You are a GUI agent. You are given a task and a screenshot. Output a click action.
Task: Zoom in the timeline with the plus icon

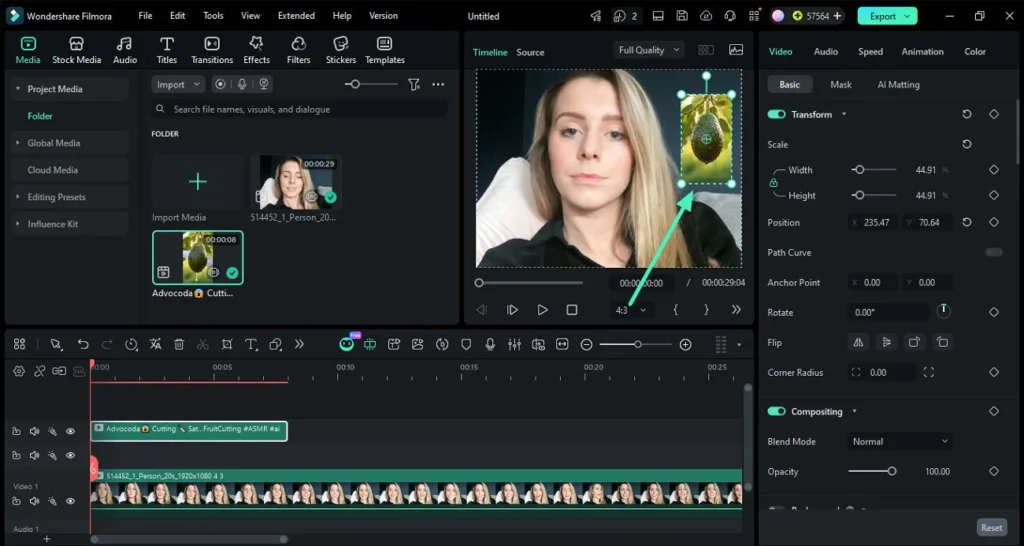(x=685, y=344)
